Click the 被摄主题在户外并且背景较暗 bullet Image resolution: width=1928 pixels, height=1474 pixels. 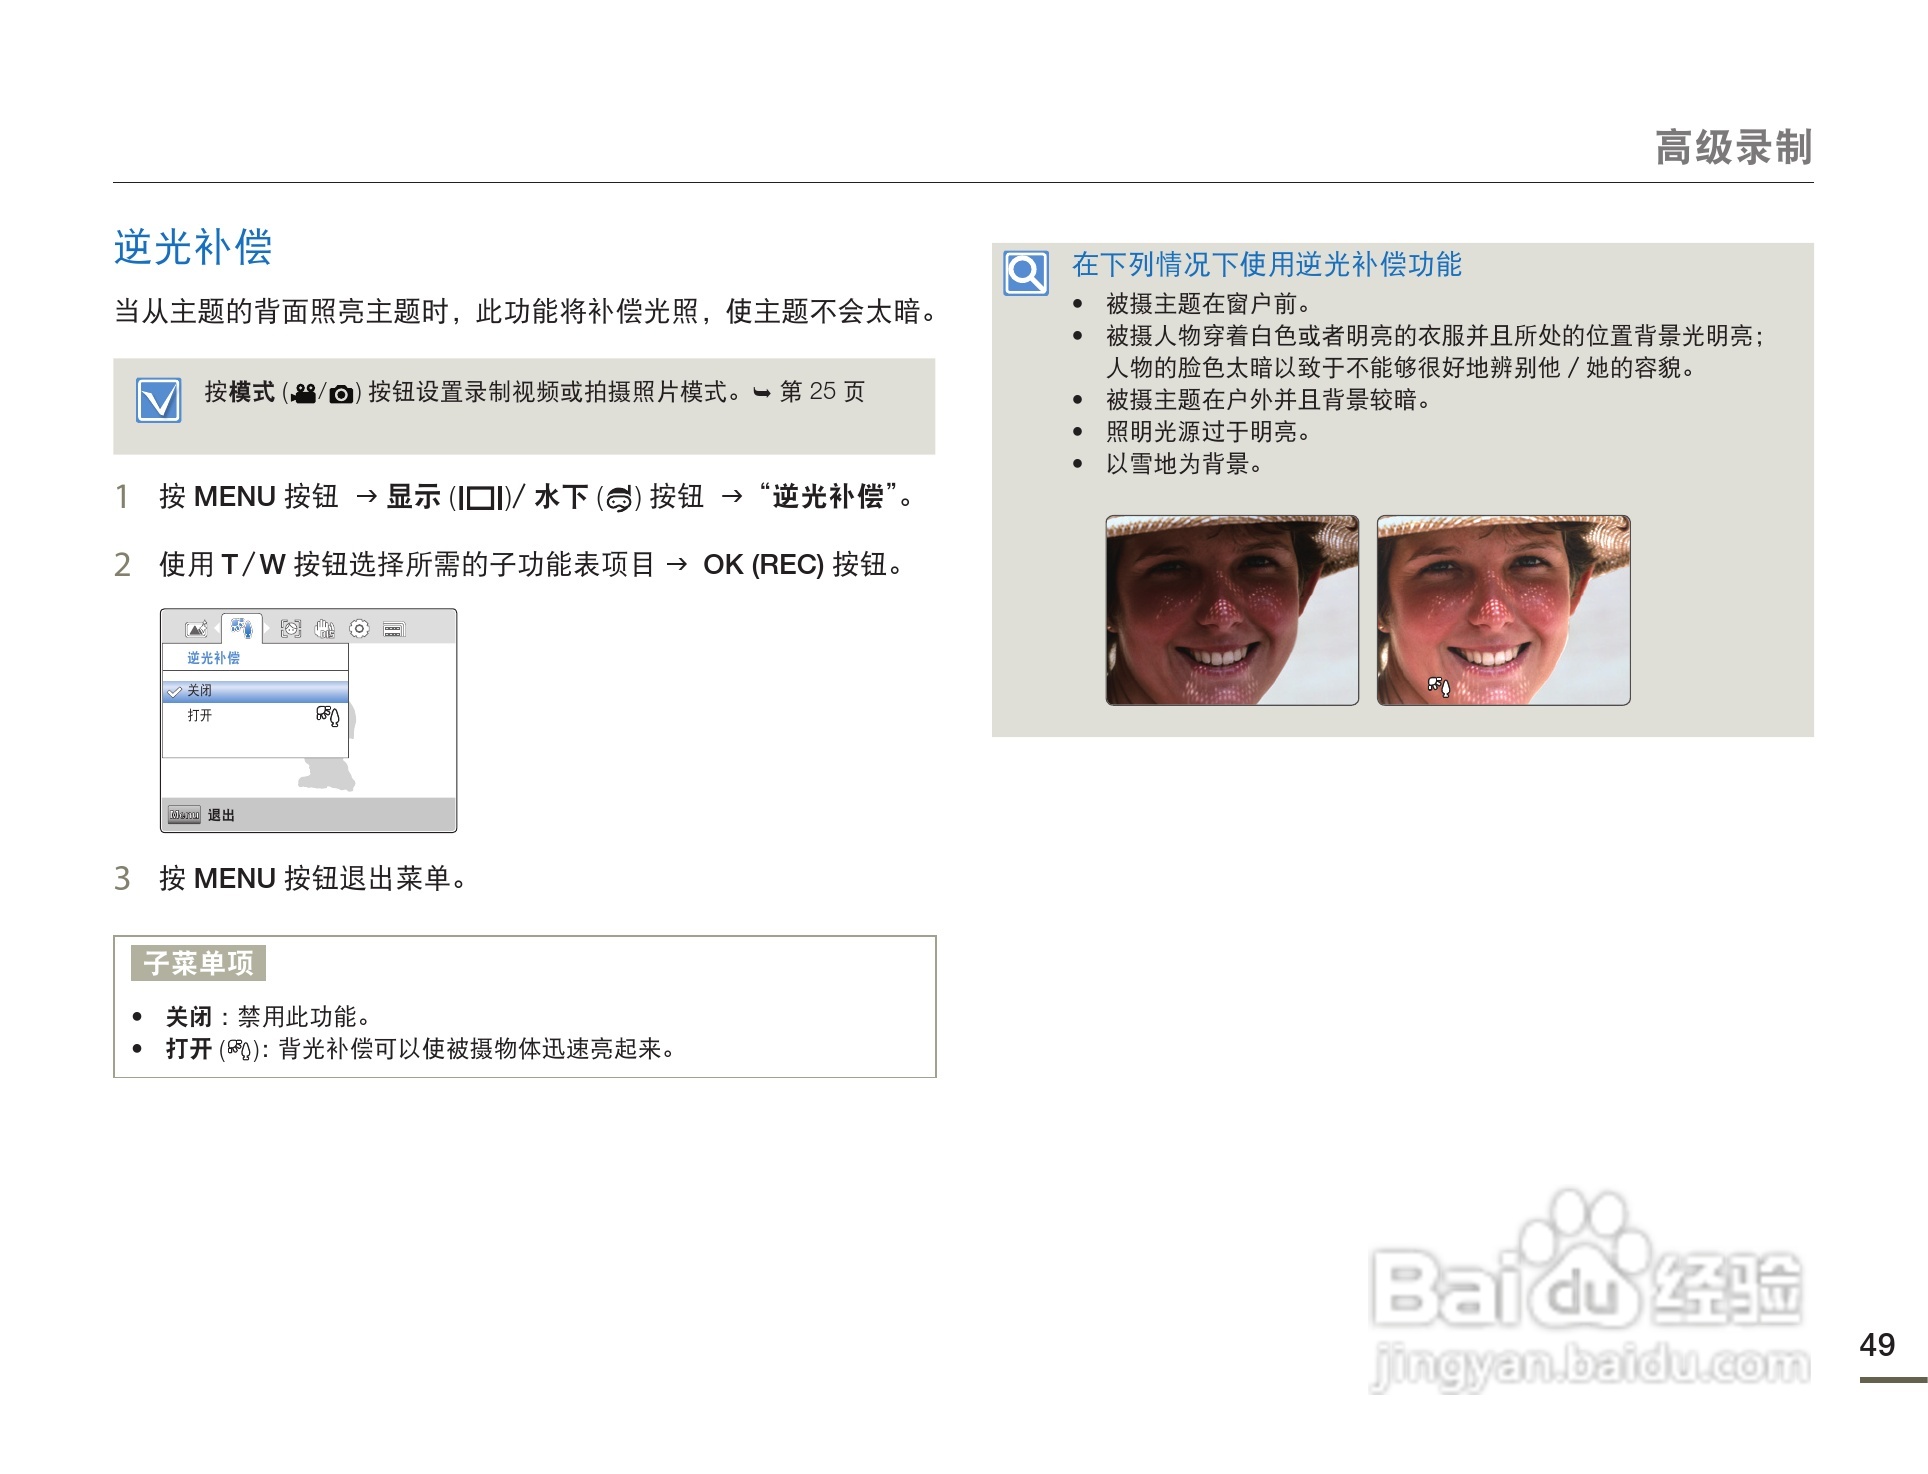1268,400
